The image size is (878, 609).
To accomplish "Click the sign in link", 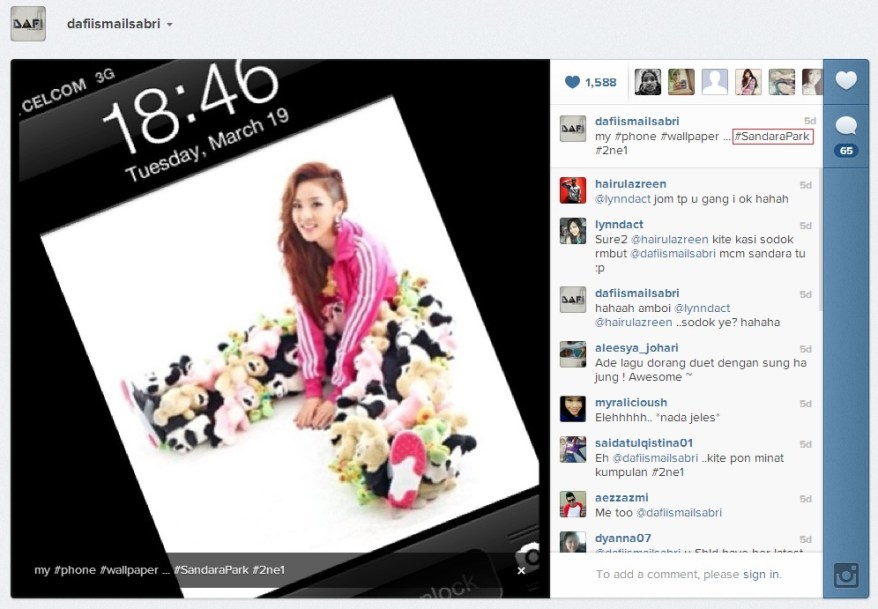I will coord(760,574).
